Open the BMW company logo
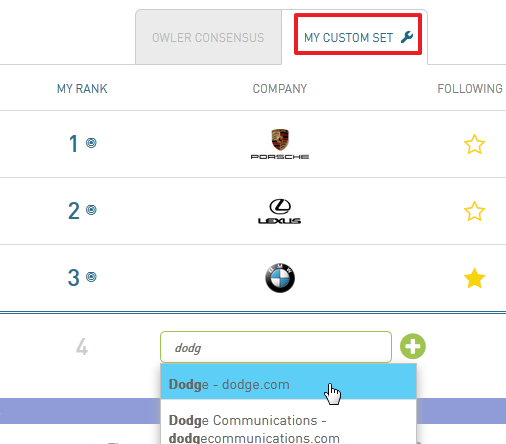Viewport: 506px width, 444px height. [280, 278]
